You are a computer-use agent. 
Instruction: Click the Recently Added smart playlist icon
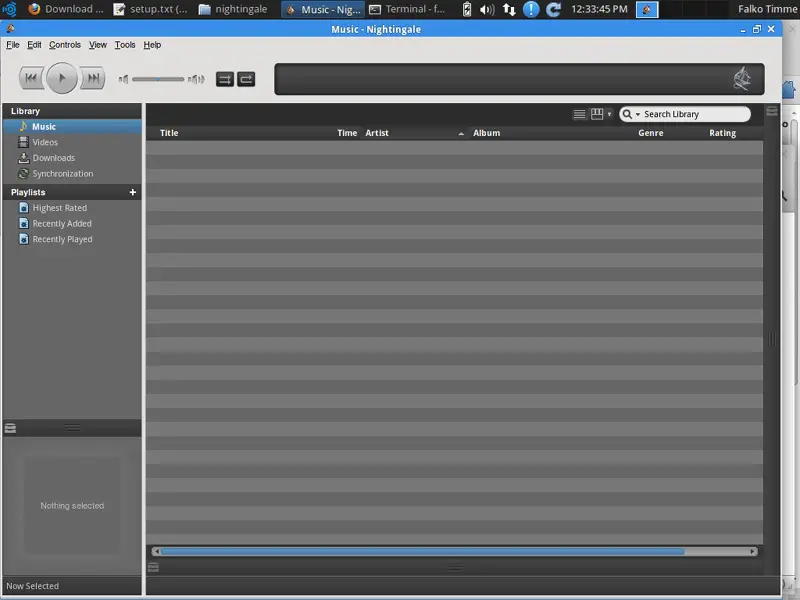pos(23,223)
